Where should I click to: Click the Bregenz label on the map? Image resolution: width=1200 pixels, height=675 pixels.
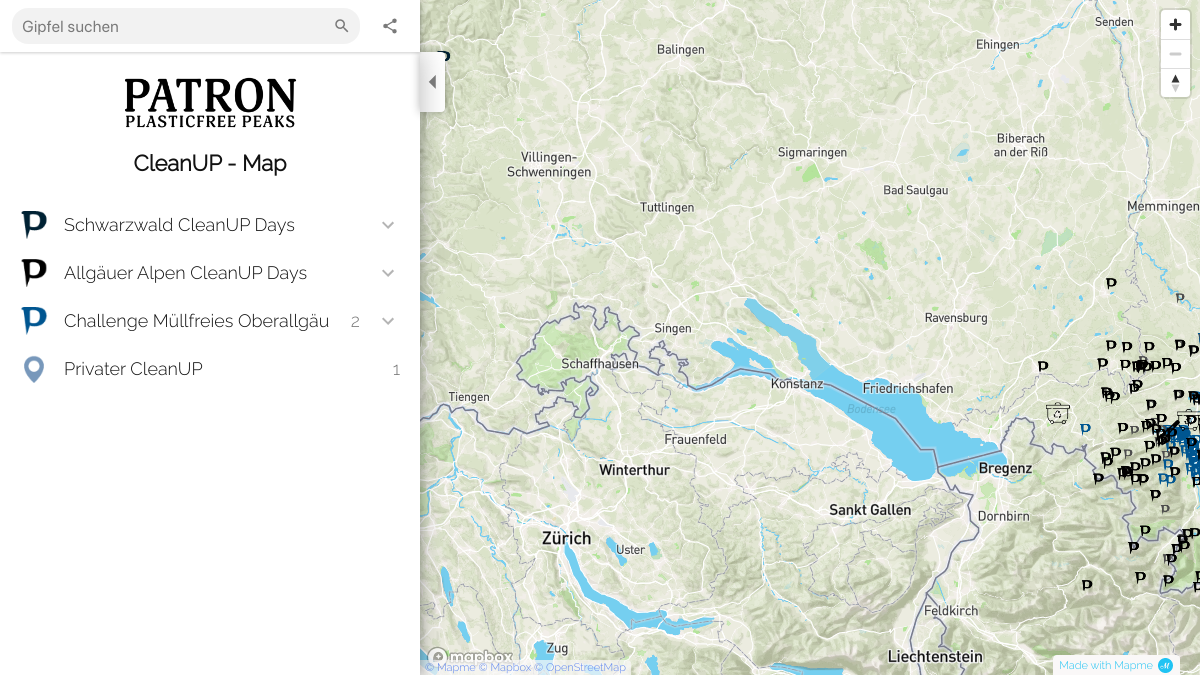pos(1005,468)
